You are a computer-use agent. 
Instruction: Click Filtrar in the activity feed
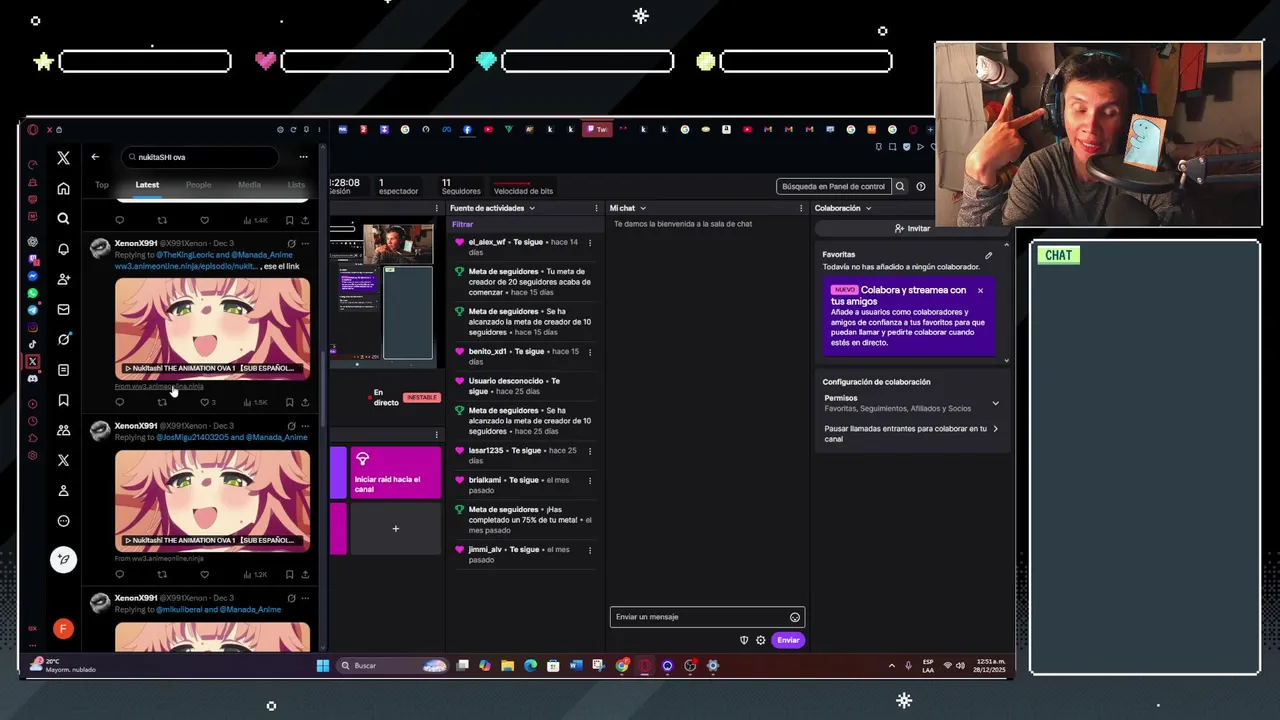(x=462, y=224)
